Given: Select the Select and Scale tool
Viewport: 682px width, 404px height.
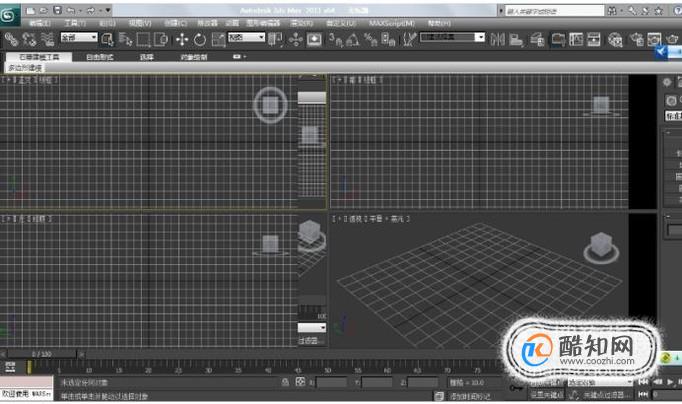Looking at the screenshot, I should coord(218,40).
